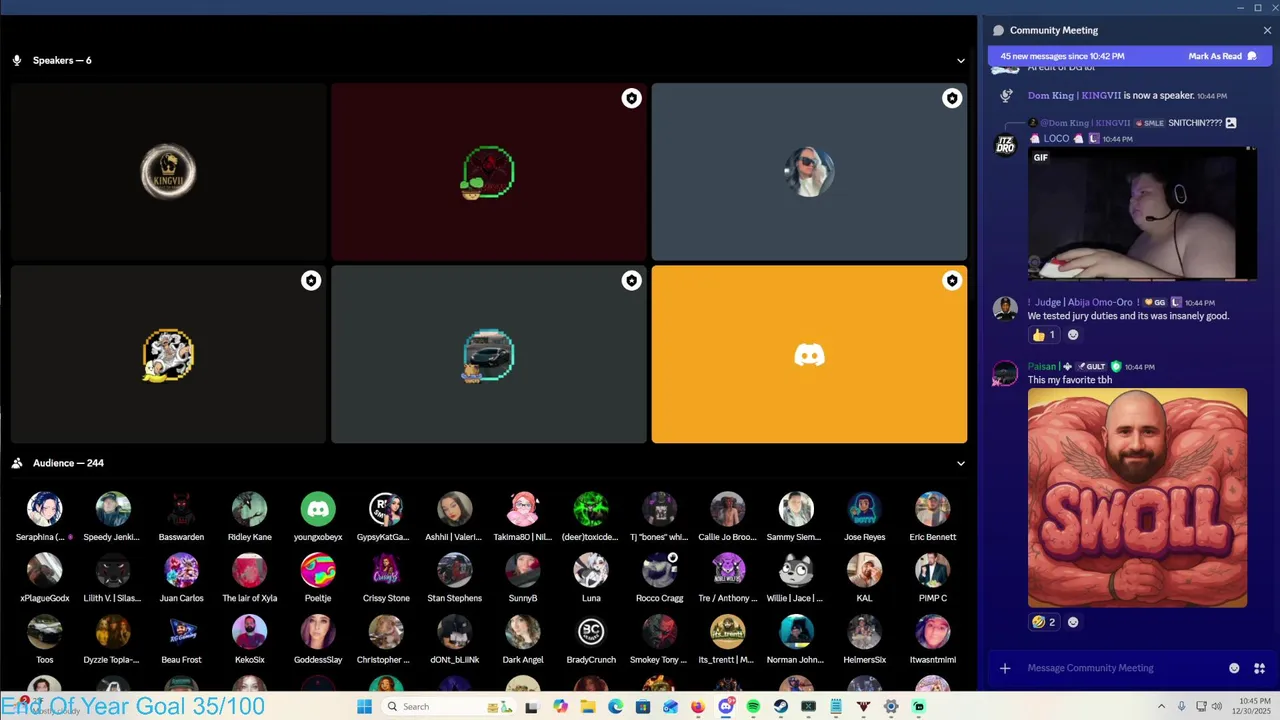
Task: Open Microsoft Store from the taskbar
Action: click(643, 707)
